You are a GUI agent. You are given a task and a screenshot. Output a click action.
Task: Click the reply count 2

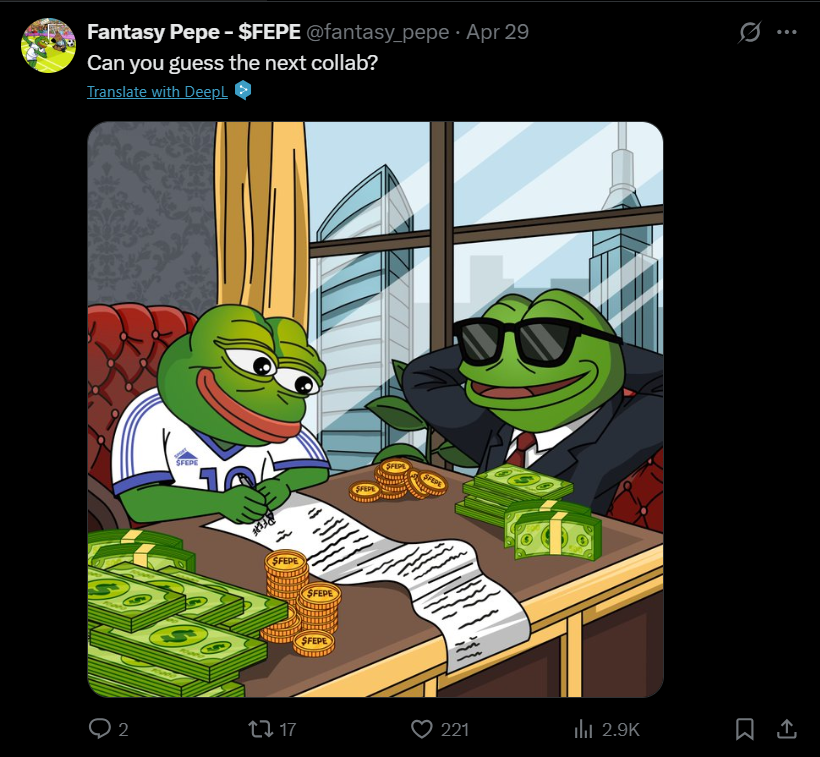[x=123, y=729]
